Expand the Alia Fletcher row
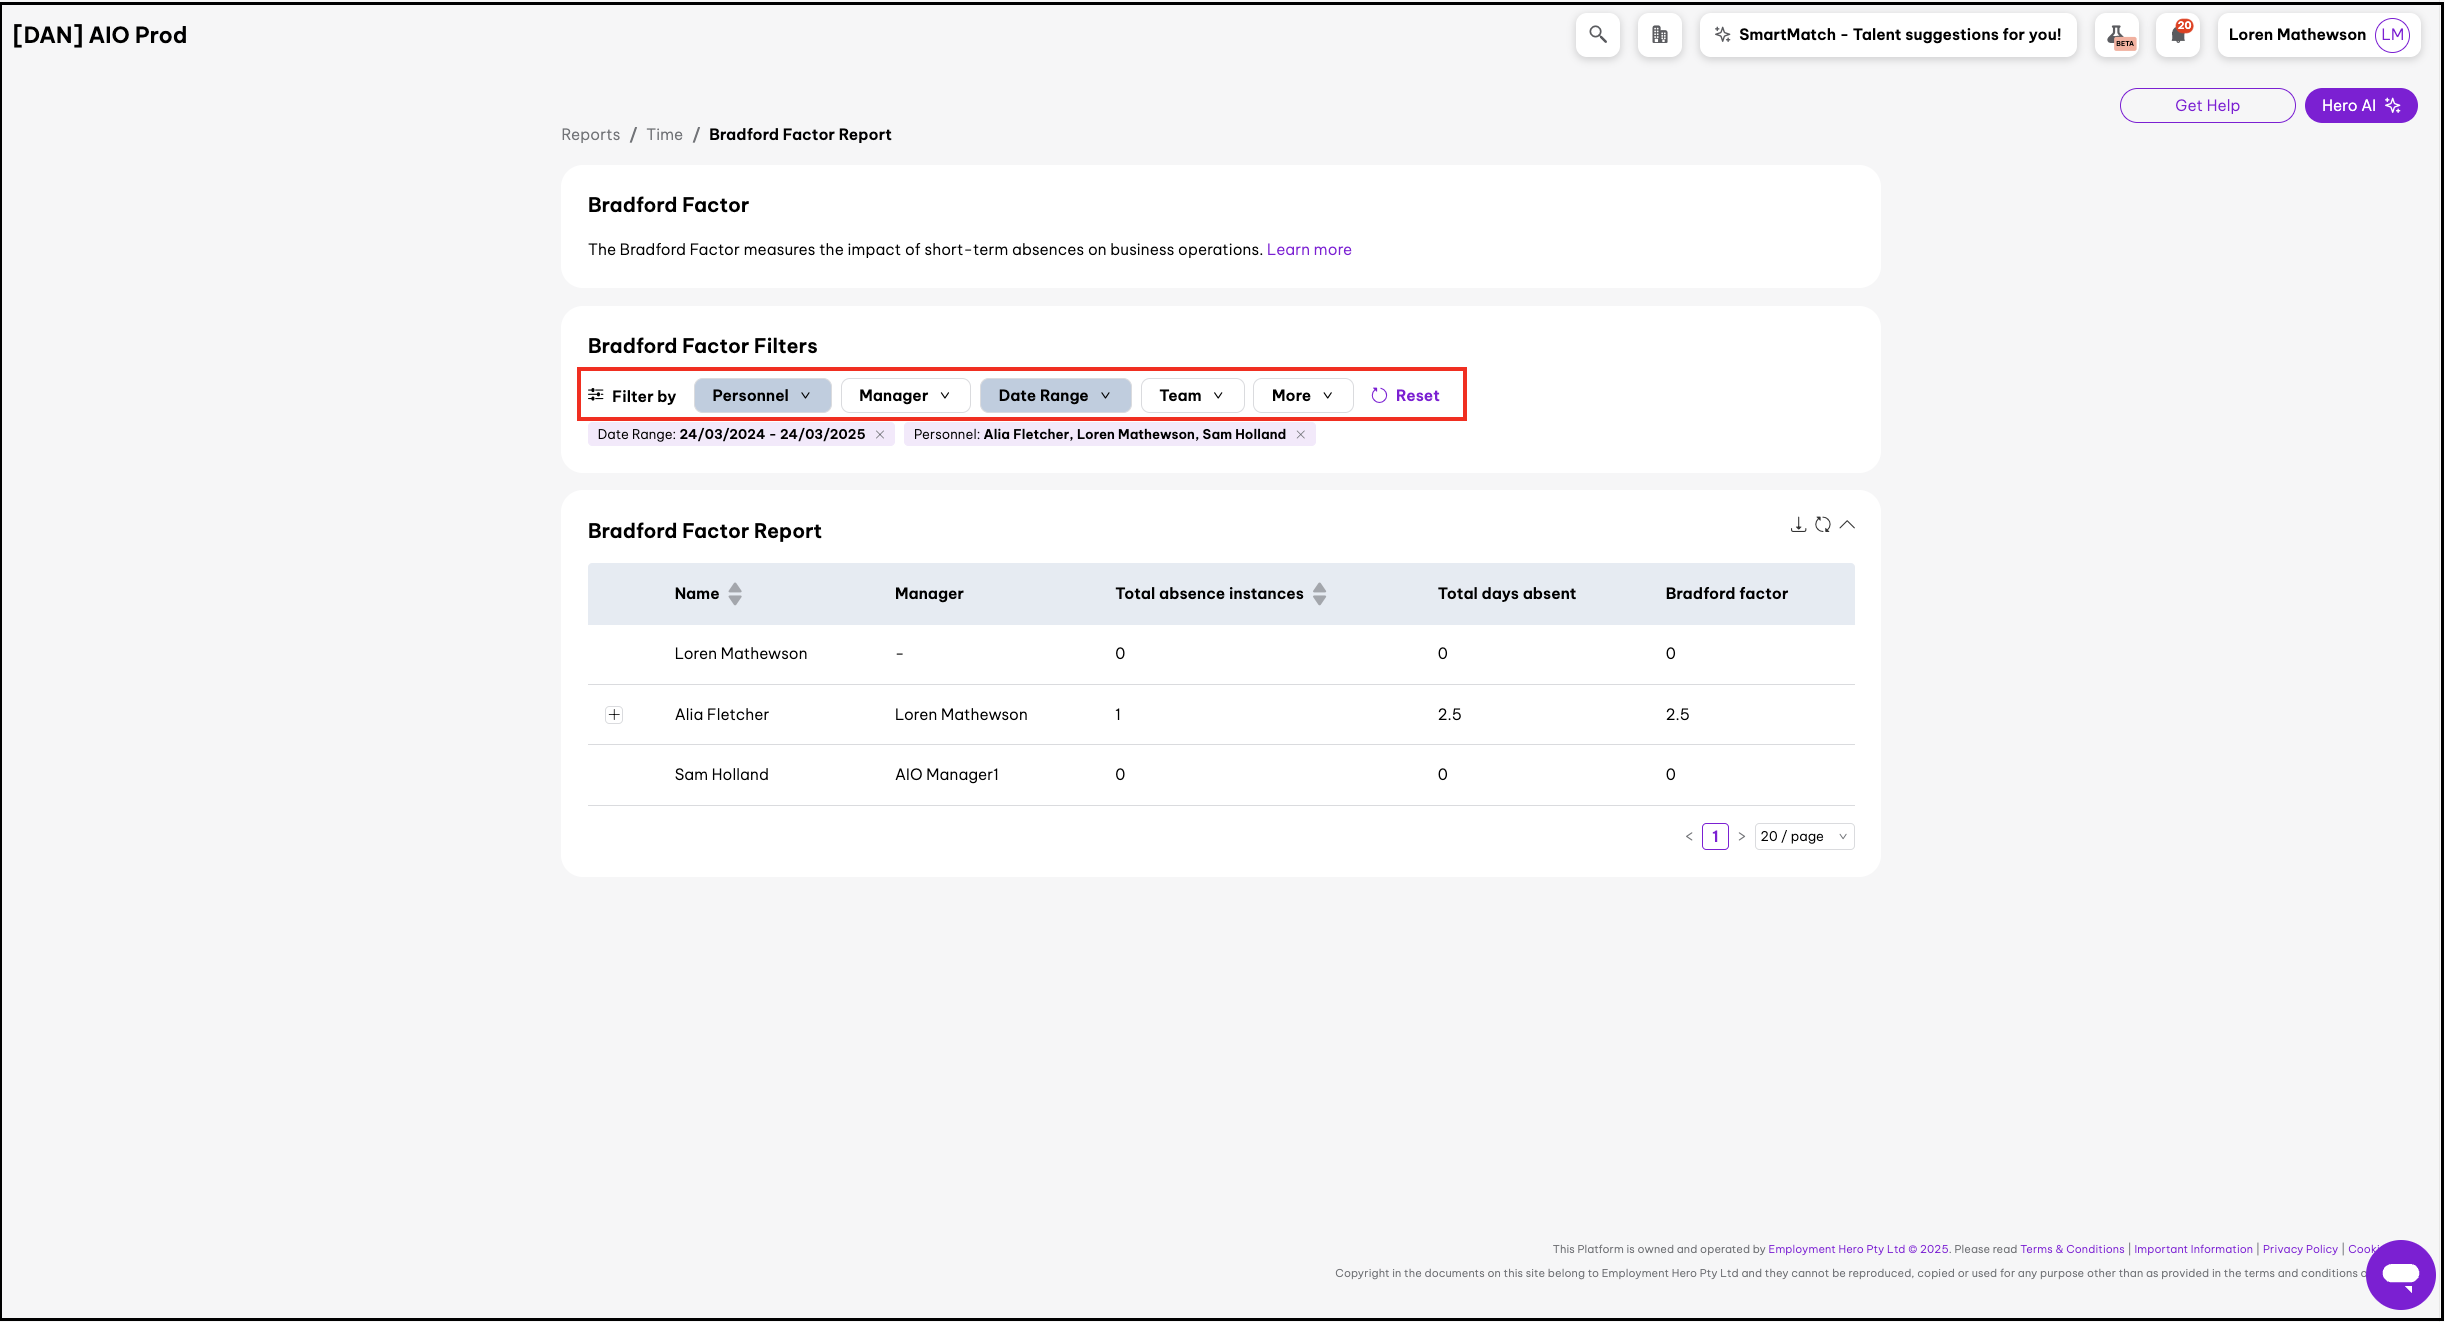This screenshot has width=2445, height=1322. click(614, 715)
